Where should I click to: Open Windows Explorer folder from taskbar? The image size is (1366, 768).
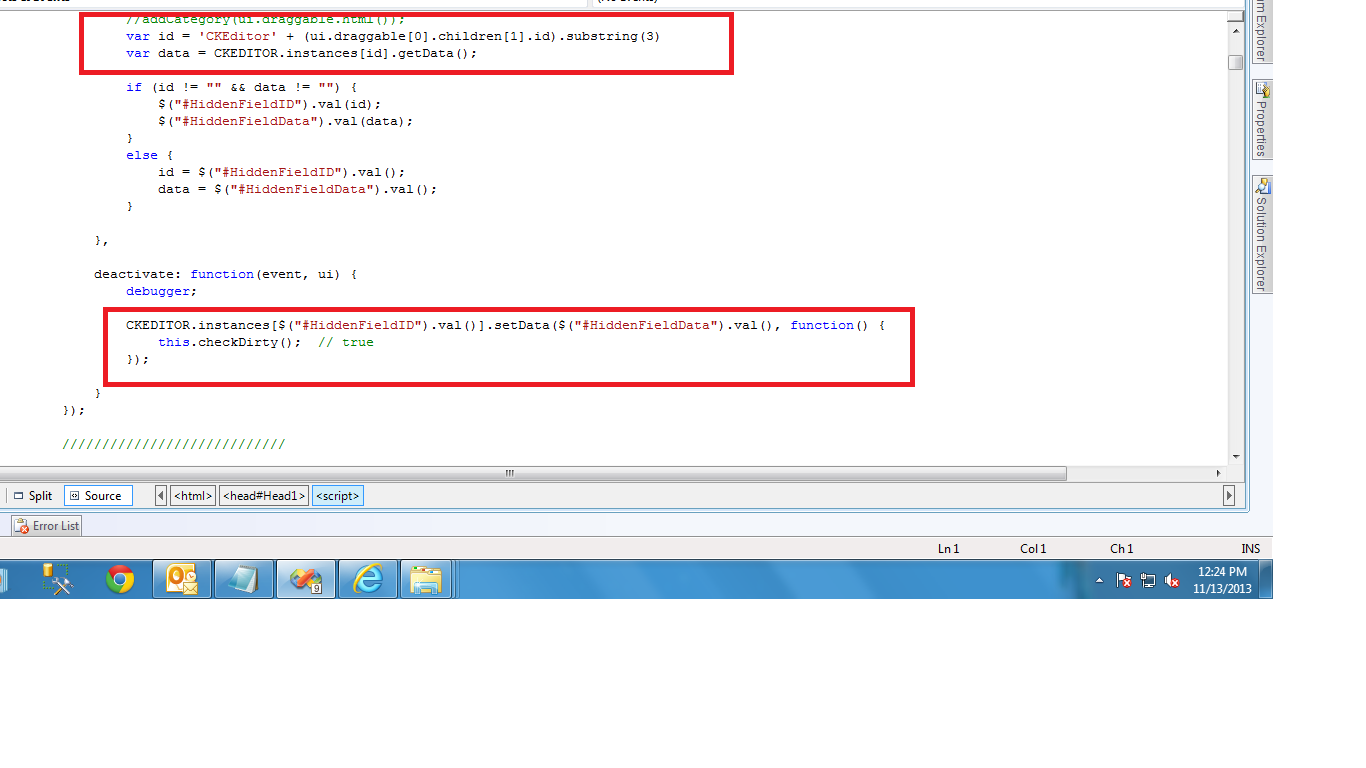click(427, 580)
